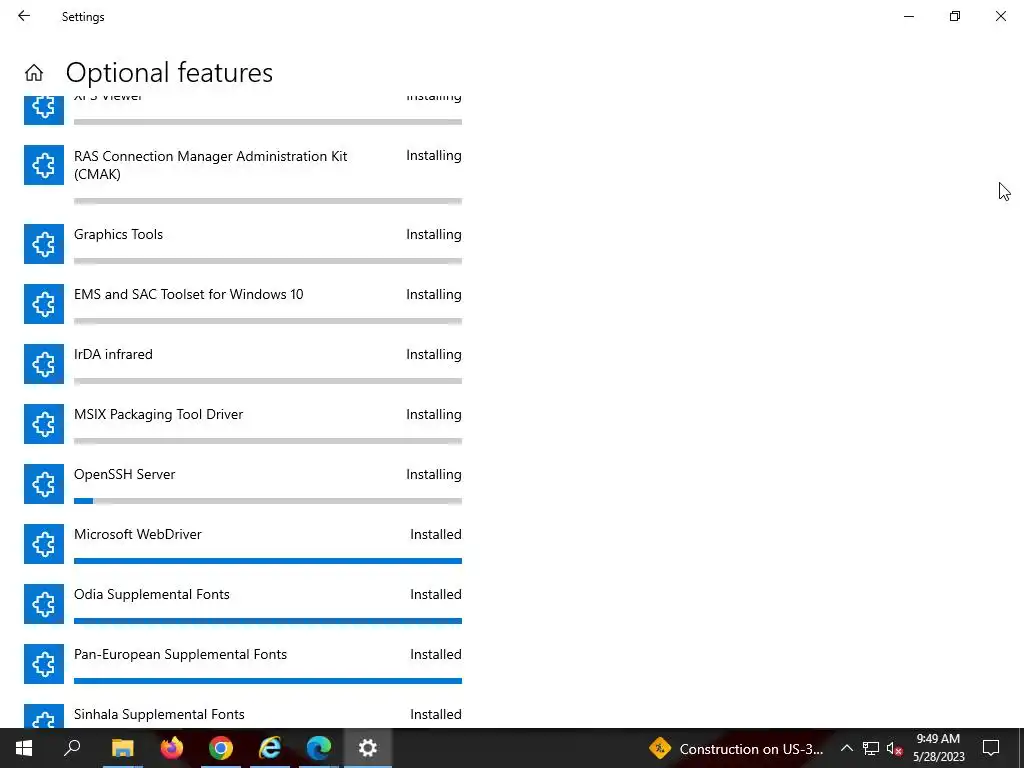Click the Odia Supplemental Fonts label
Image resolution: width=1024 pixels, height=768 pixels.
[x=152, y=595]
